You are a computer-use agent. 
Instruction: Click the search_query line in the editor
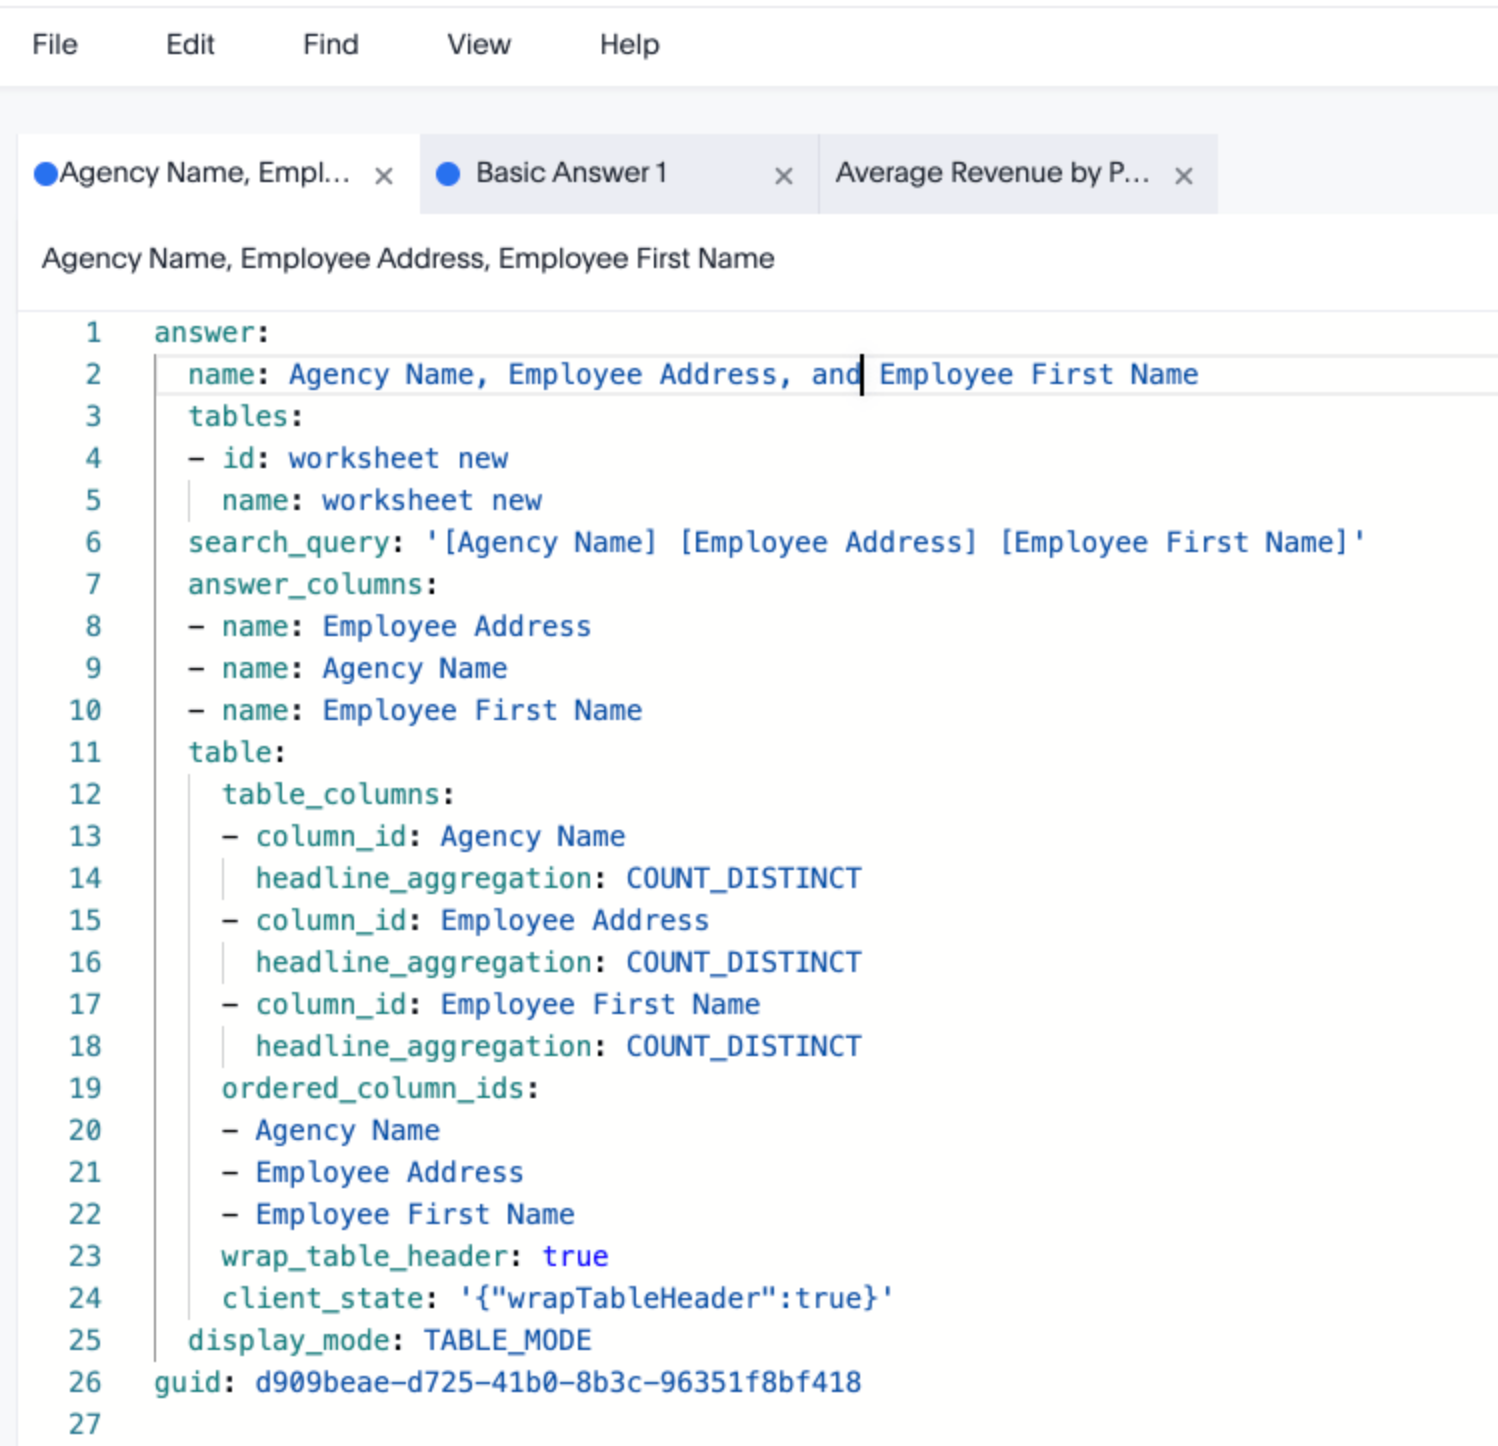click(x=775, y=542)
